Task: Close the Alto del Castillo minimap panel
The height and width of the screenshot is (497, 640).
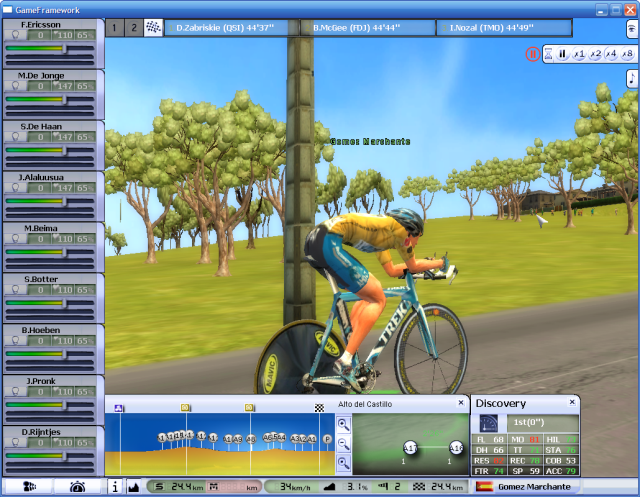Action: [460, 403]
